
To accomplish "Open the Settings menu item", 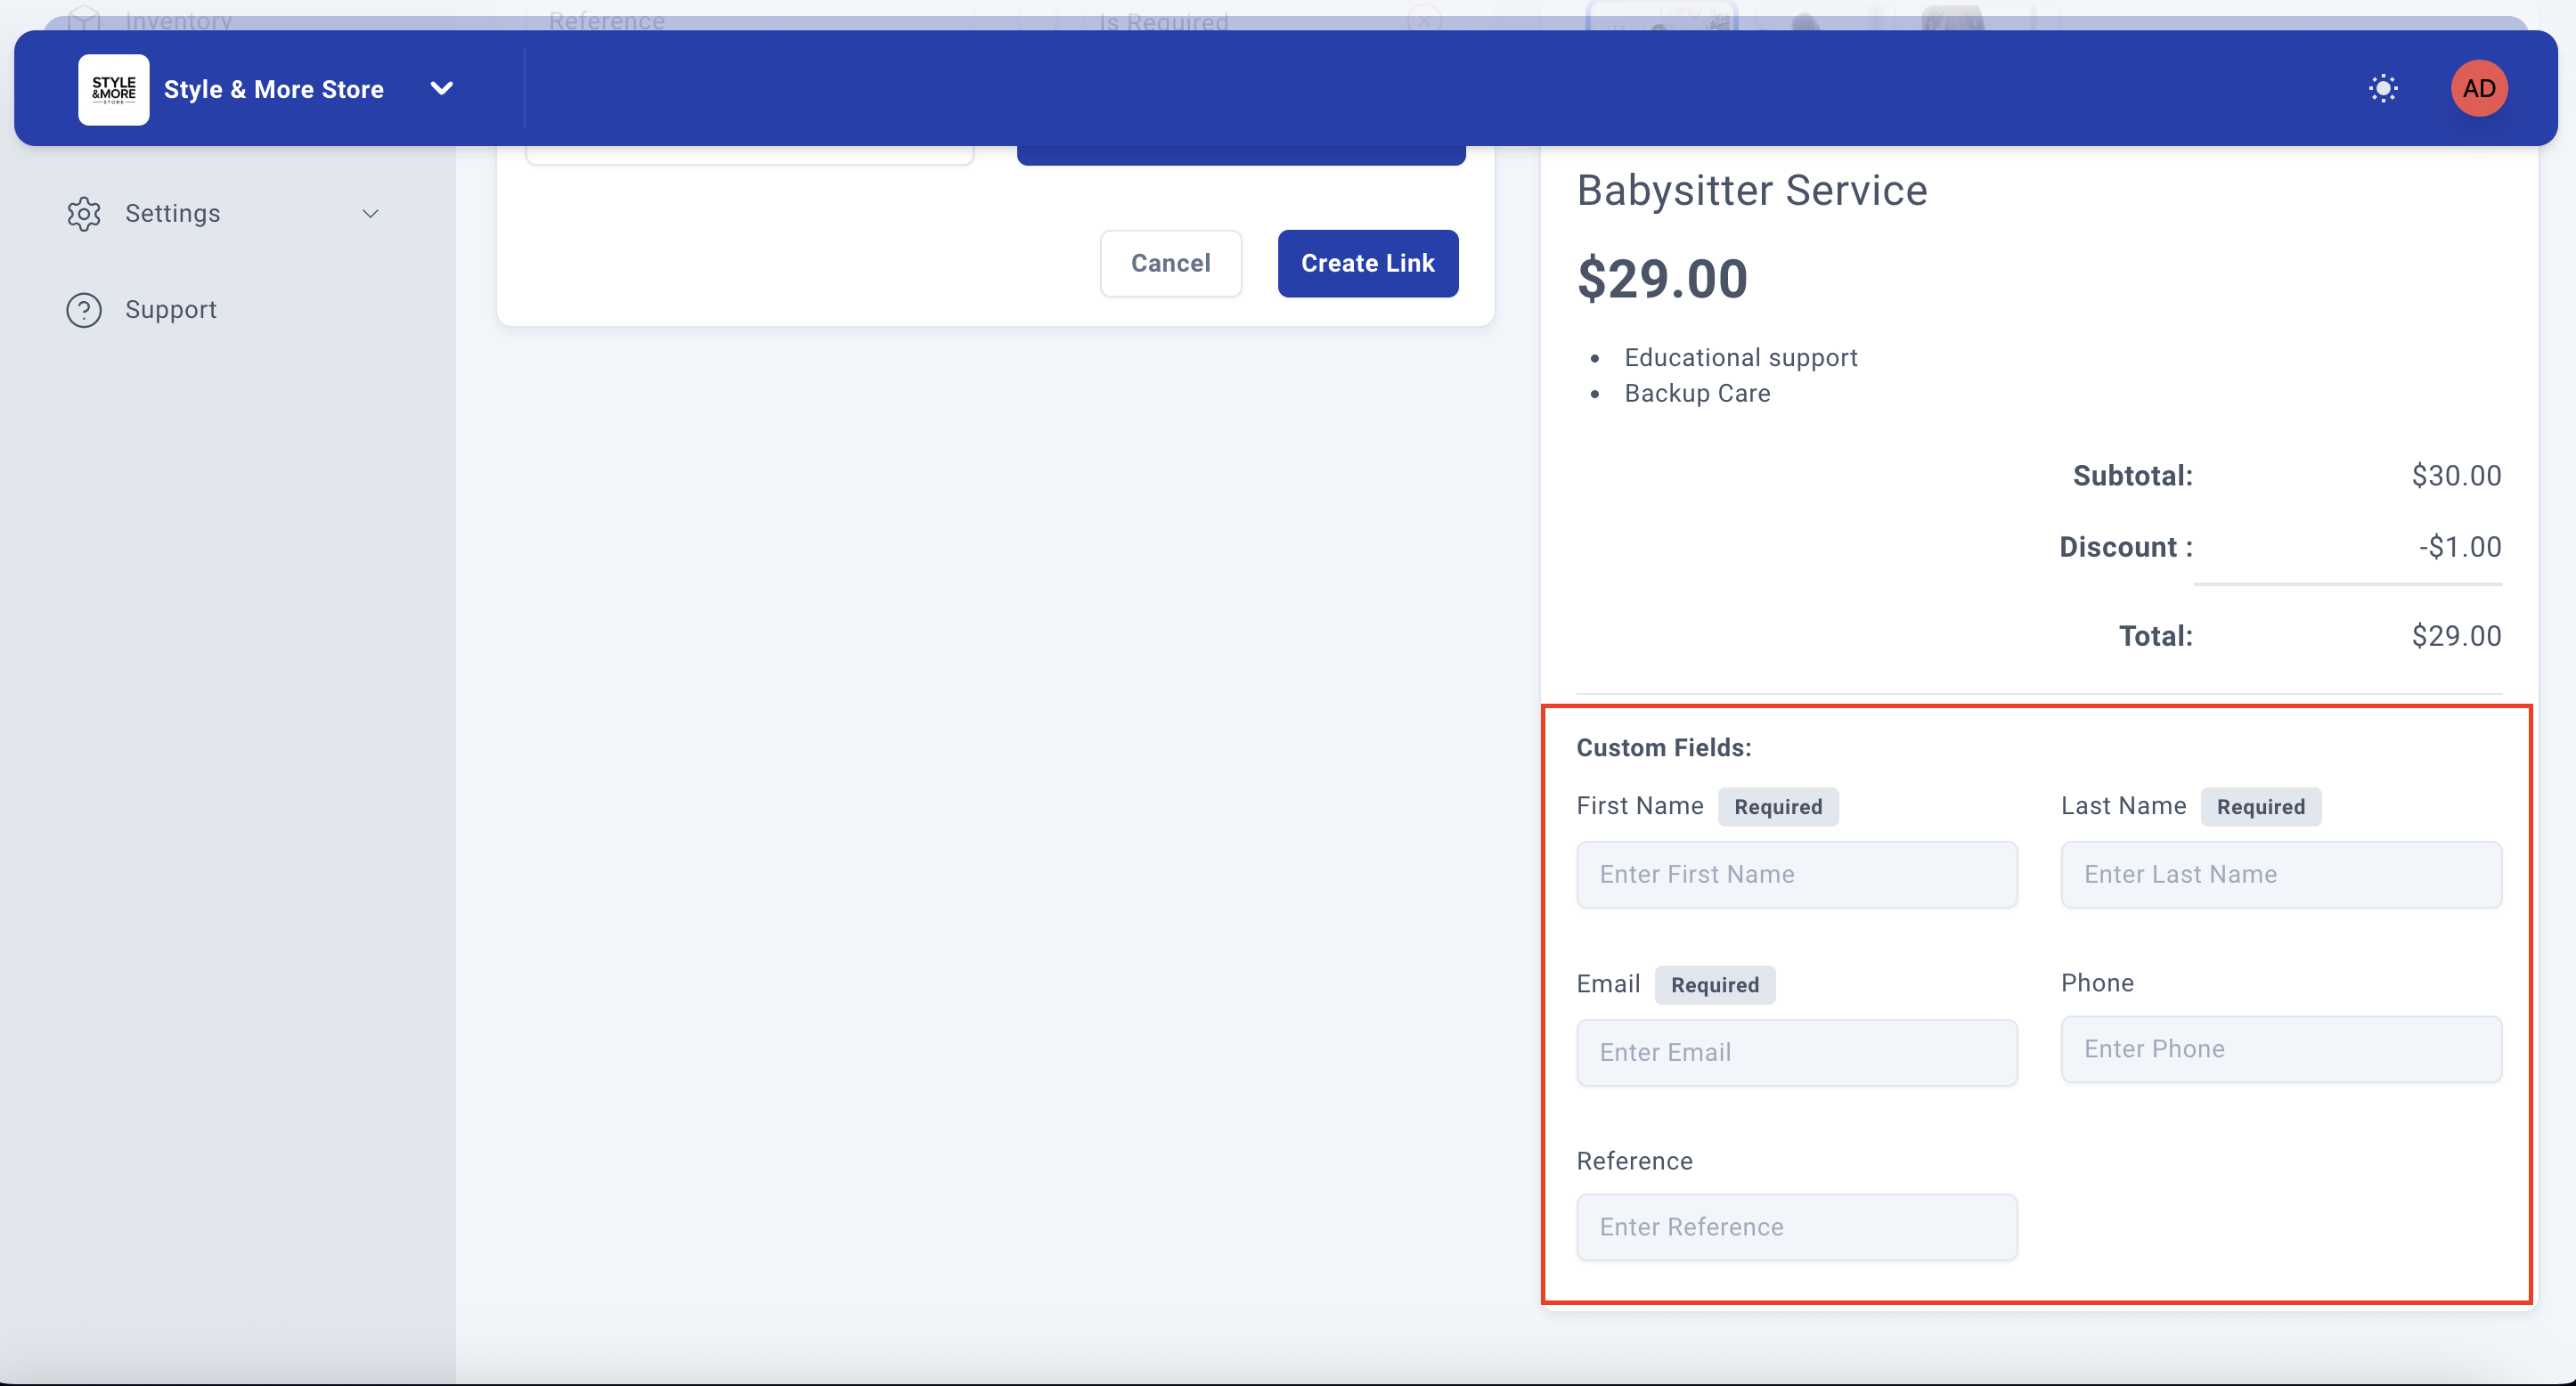I will 173,214.
